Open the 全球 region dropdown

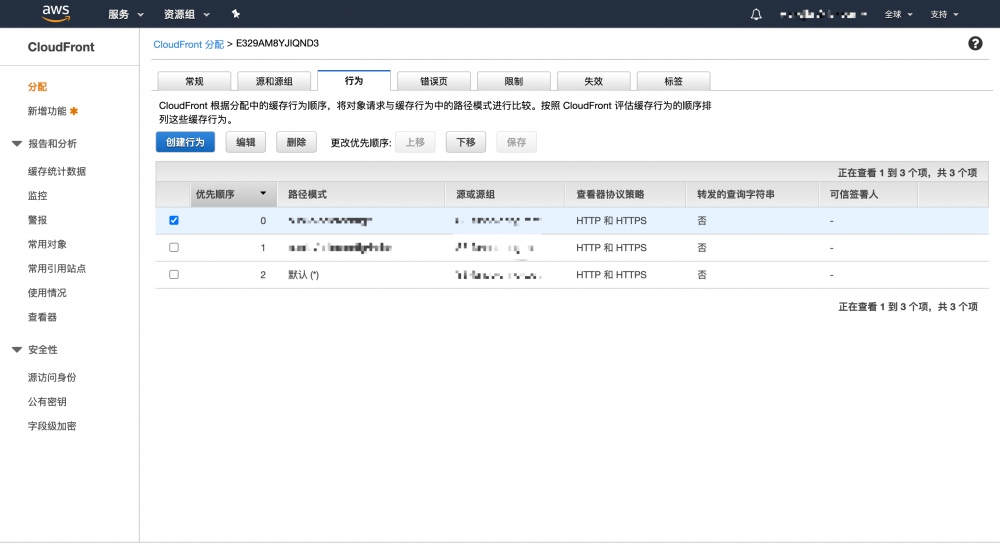898,14
